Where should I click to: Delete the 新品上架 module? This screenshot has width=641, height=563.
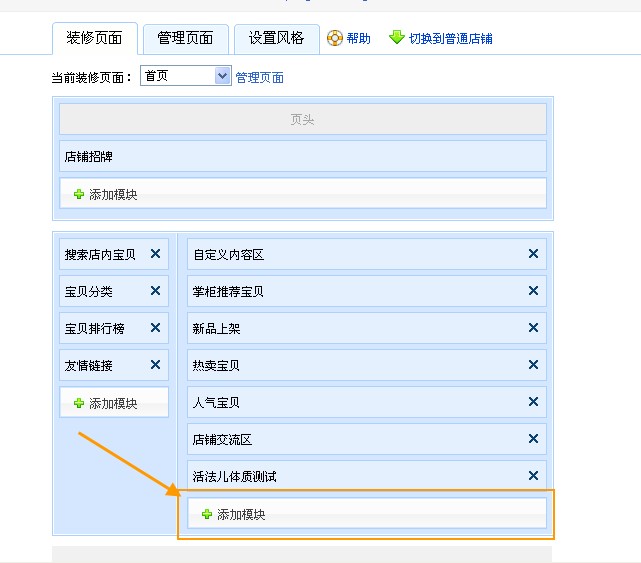(x=533, y=328)
